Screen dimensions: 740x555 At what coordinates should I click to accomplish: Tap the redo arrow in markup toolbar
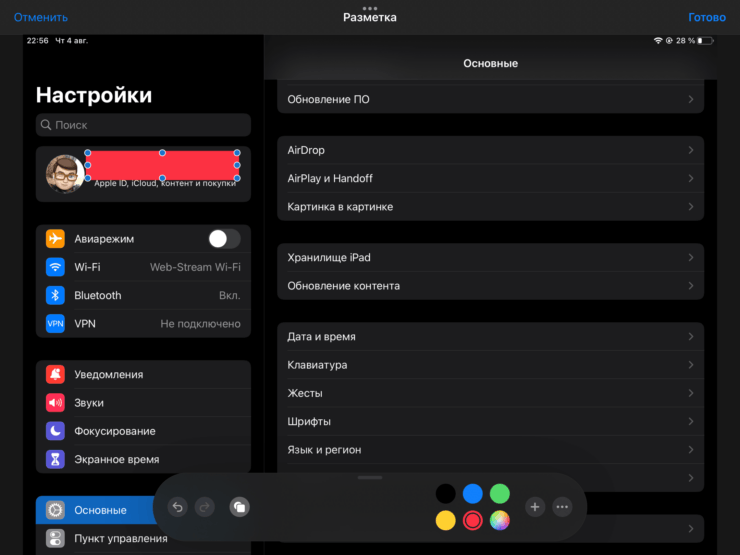203,507
